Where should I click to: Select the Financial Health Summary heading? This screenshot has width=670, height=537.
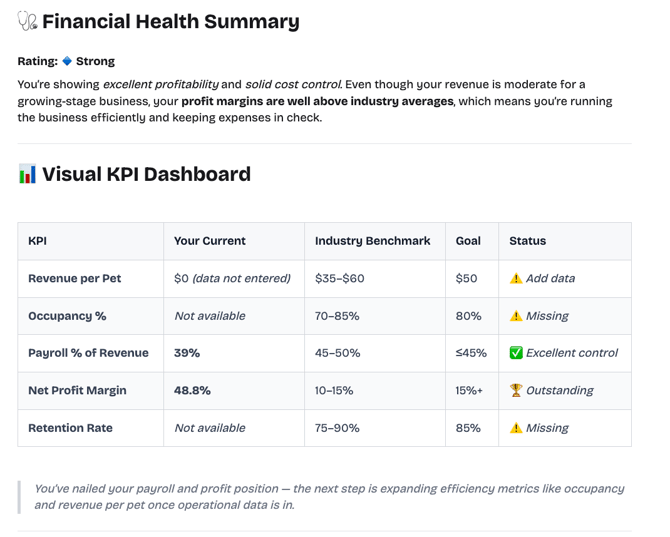point(170,21)
